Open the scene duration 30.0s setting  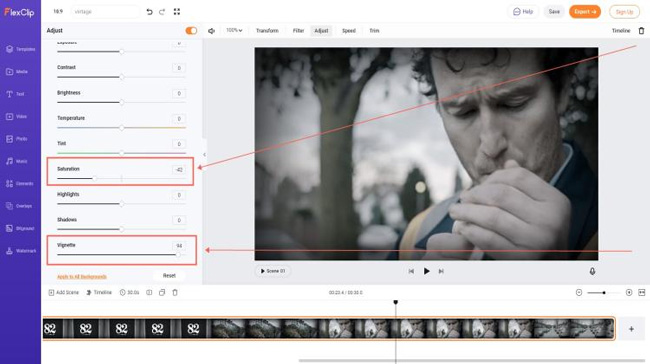pos(129,293)
